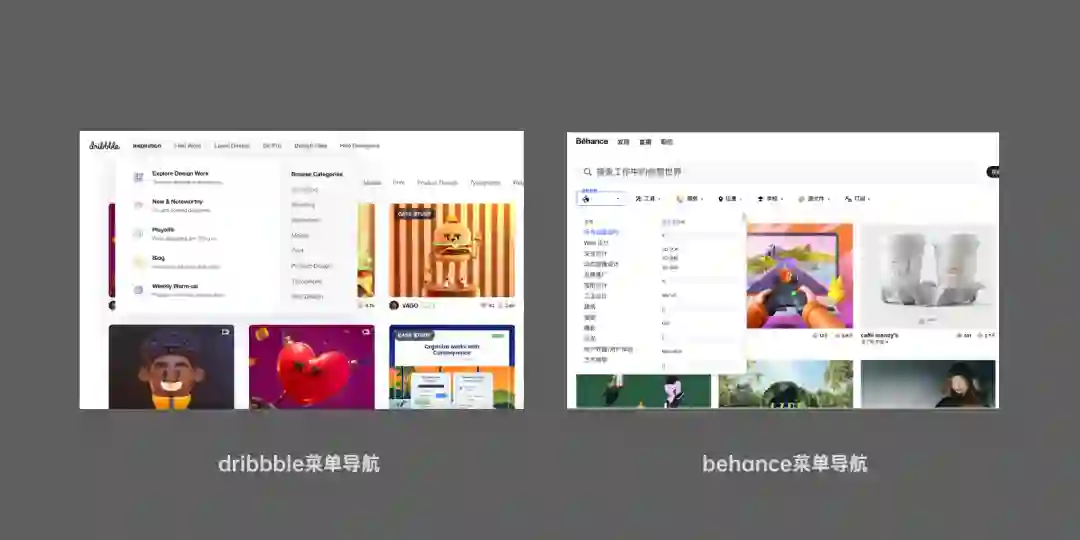
Task: Select the highlighted blue Behance category
Action: tap(601, 233)
